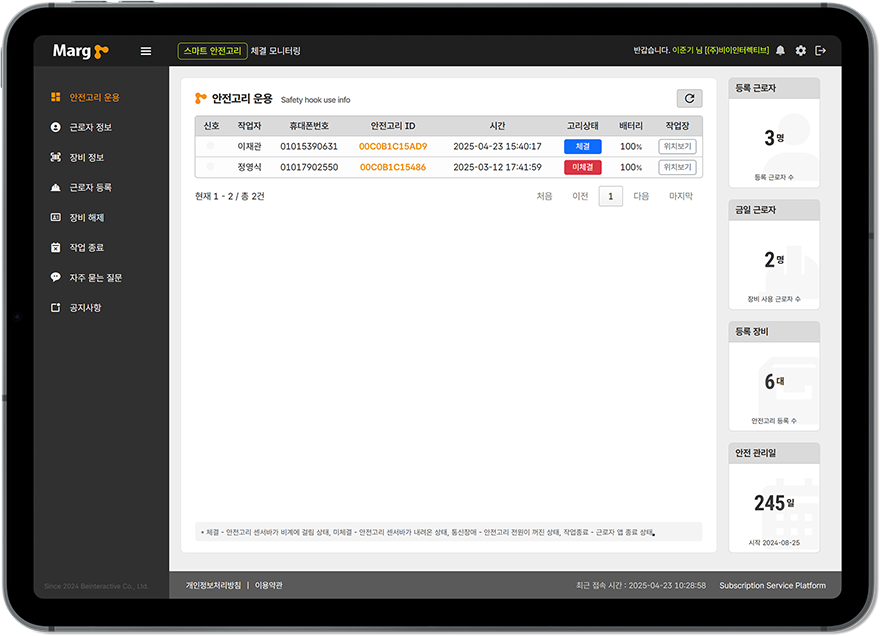Image resolution: width=880 pixels, height=636 pixels.
Task: Refresh the safety hook table
Action: click(689, 98)
